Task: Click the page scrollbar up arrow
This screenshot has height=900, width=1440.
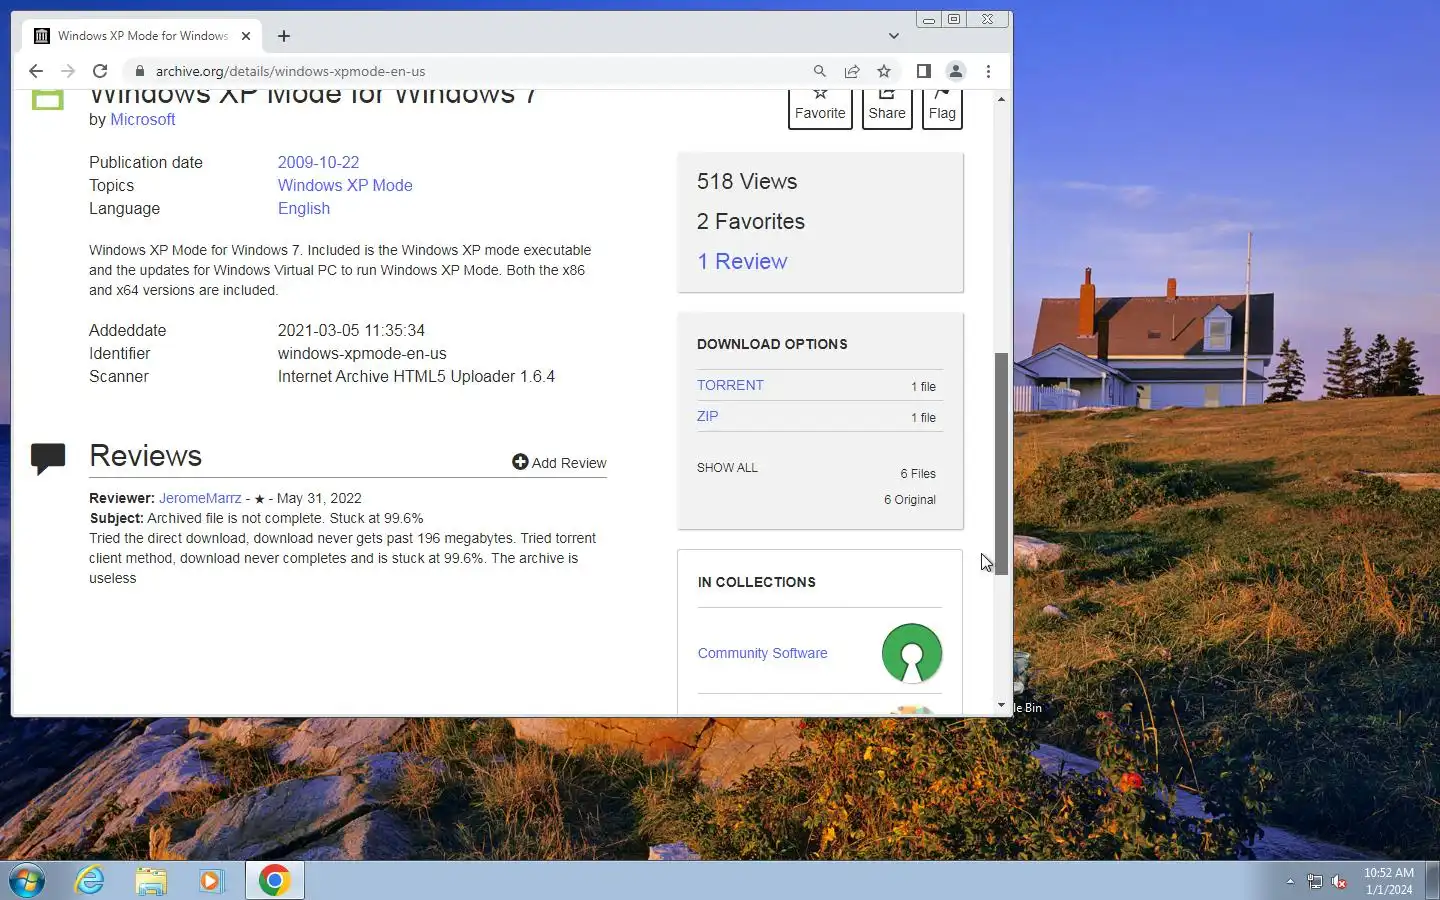Action: [x=1001, y=99]
